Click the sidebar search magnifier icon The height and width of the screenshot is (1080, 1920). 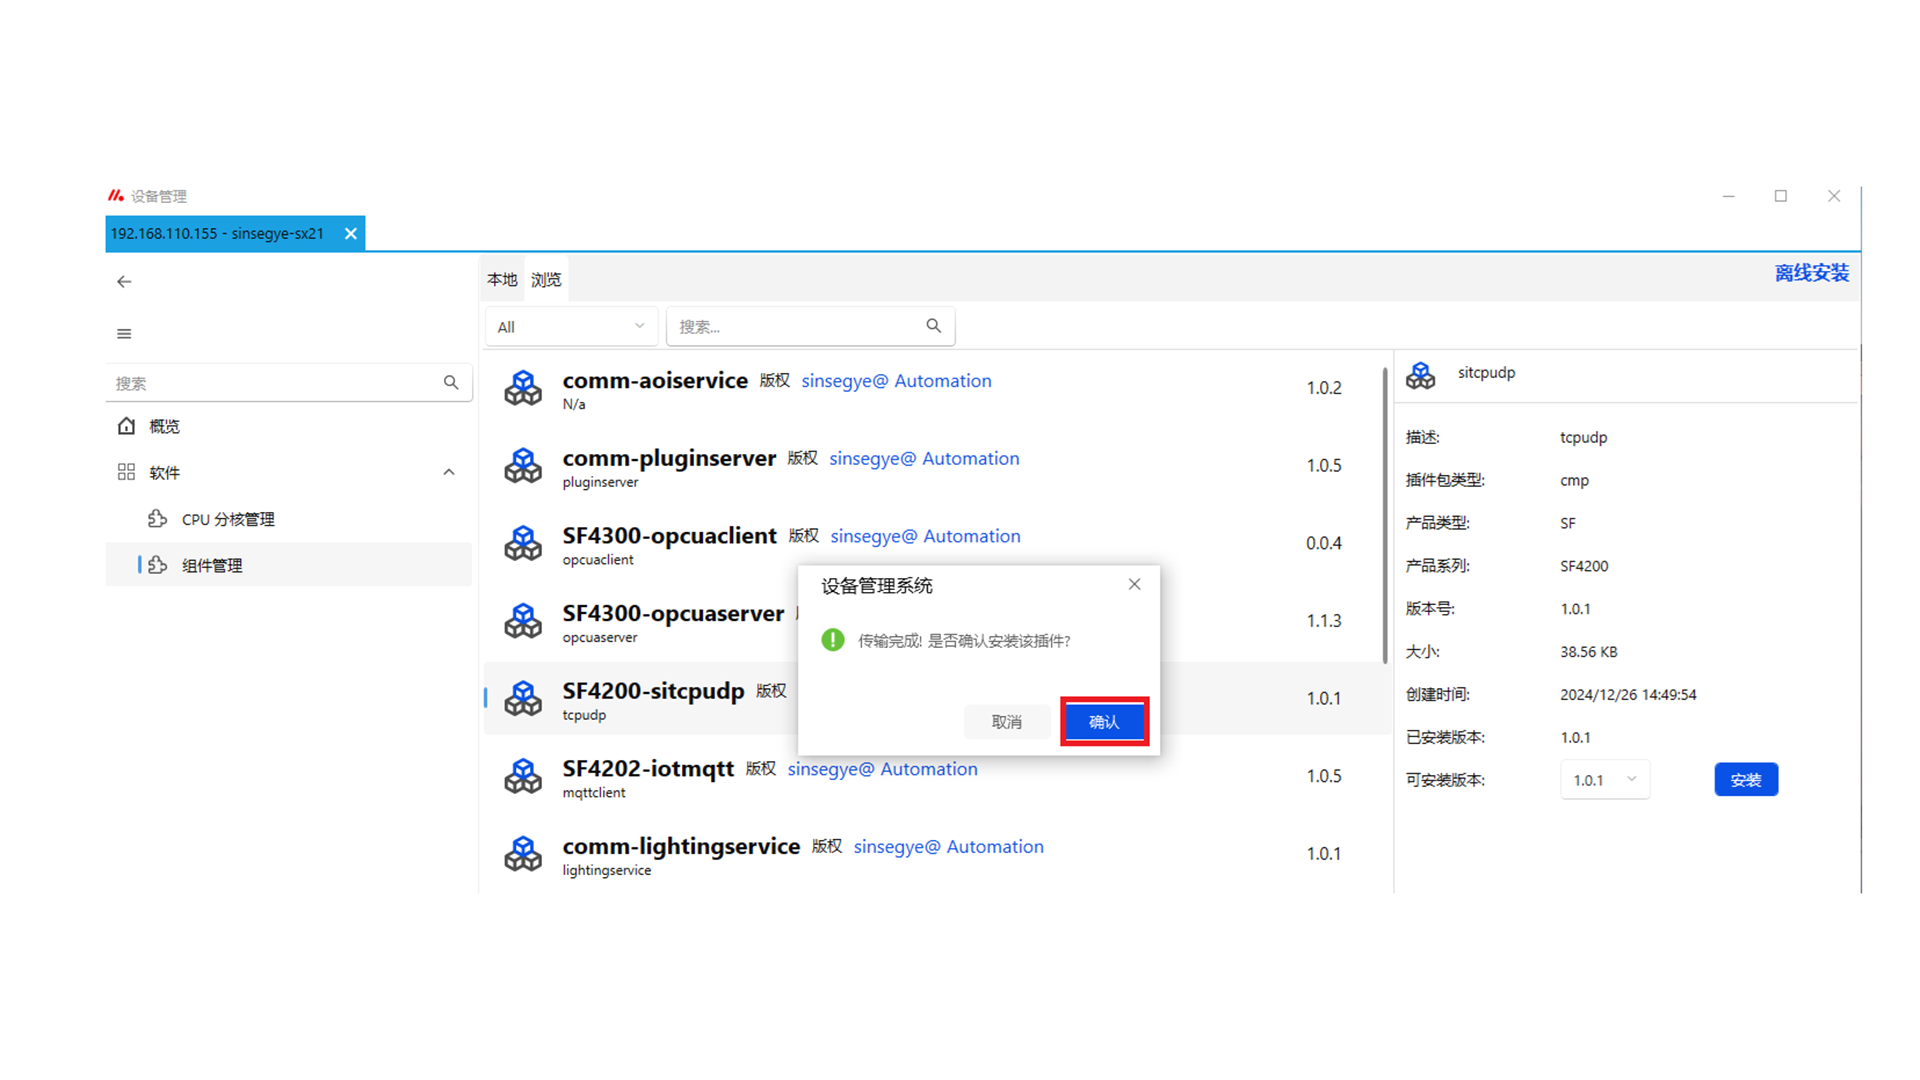[451, 383]
